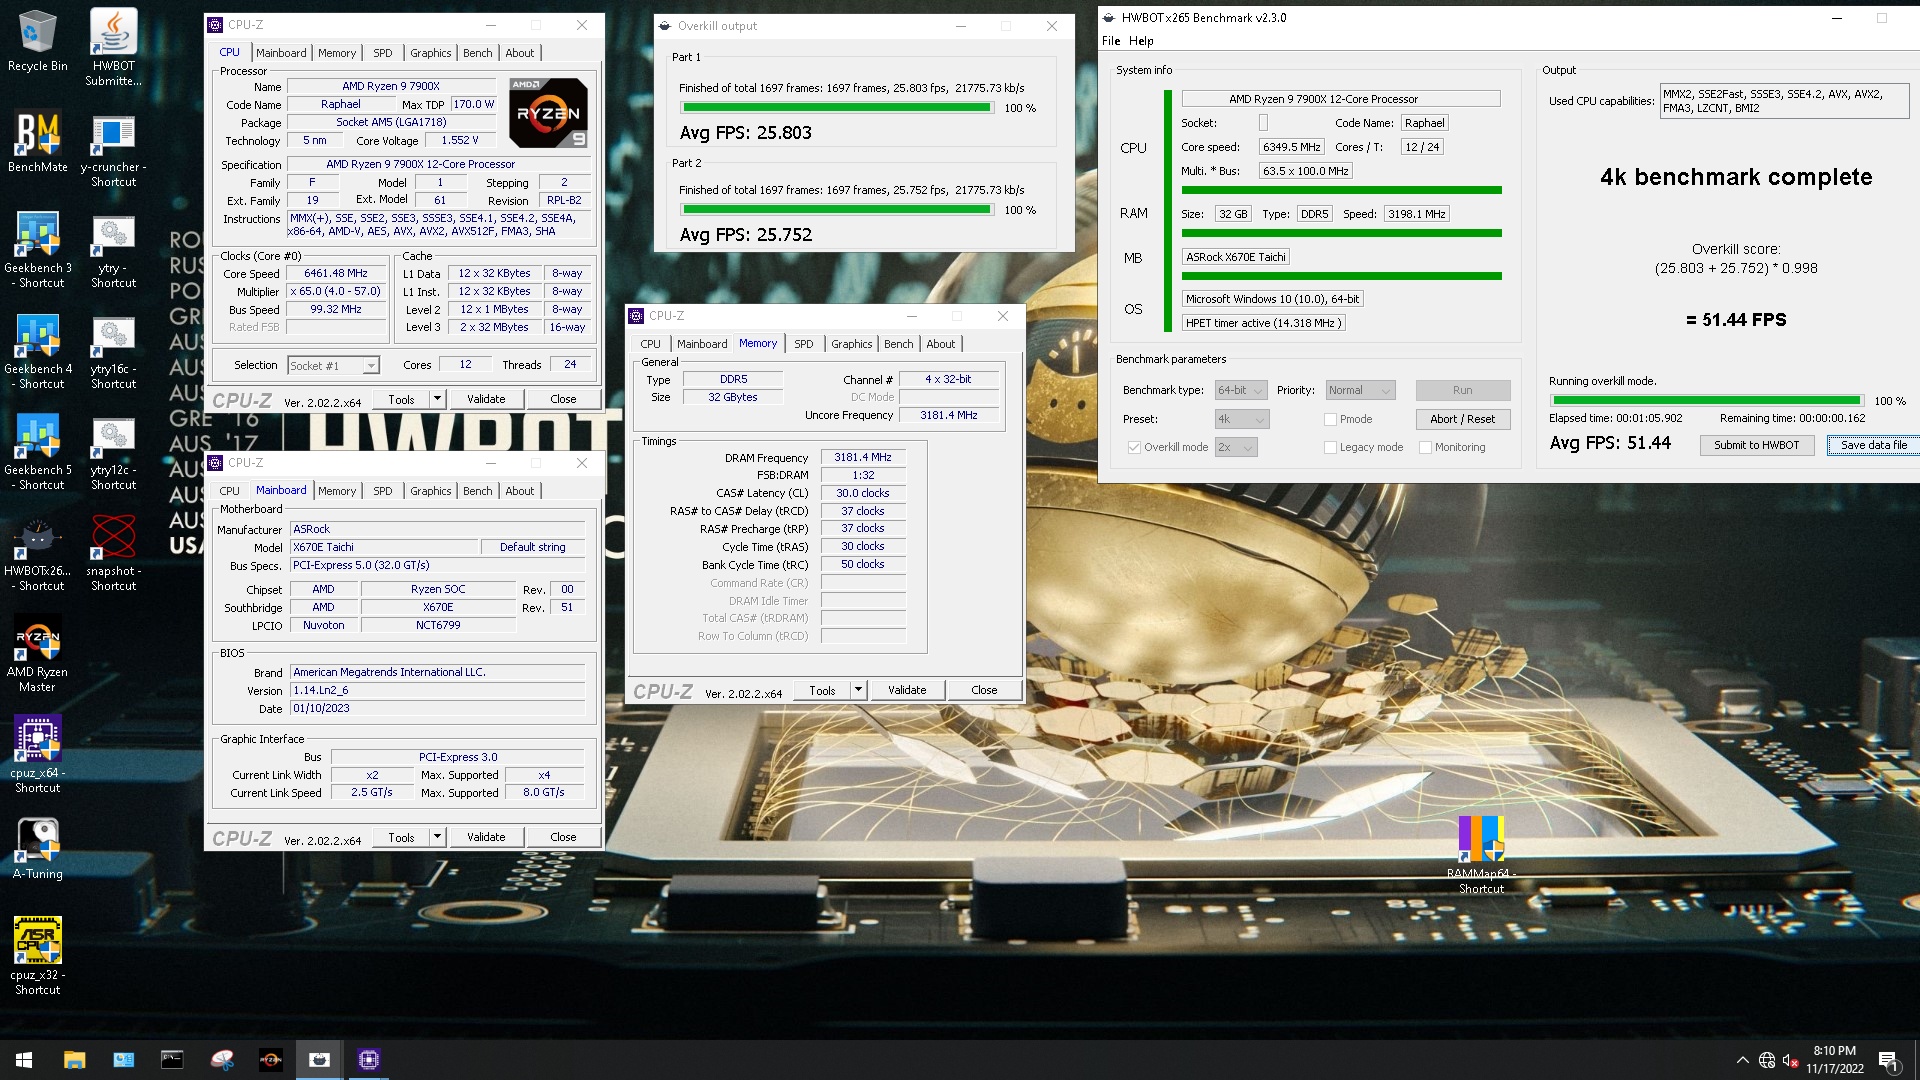Click Part 1 progress bar in Overkill output
This screenshot has width=1920, height=1080.
tap(837, 108)
